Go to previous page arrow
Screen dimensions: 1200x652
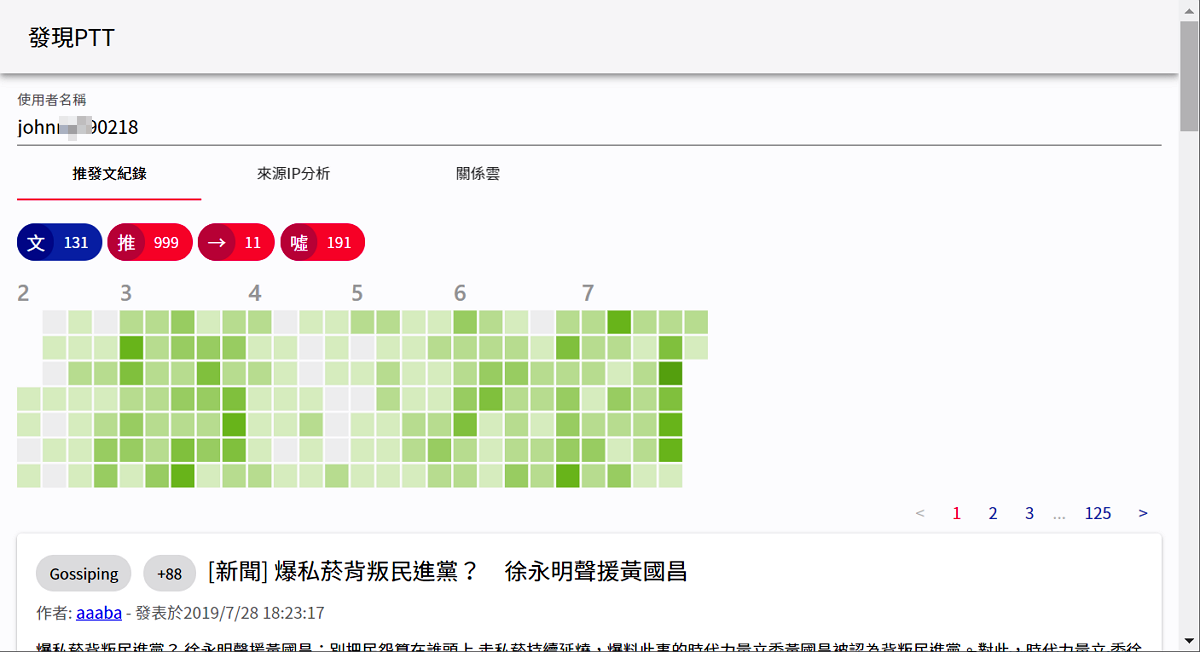[920, 513]
